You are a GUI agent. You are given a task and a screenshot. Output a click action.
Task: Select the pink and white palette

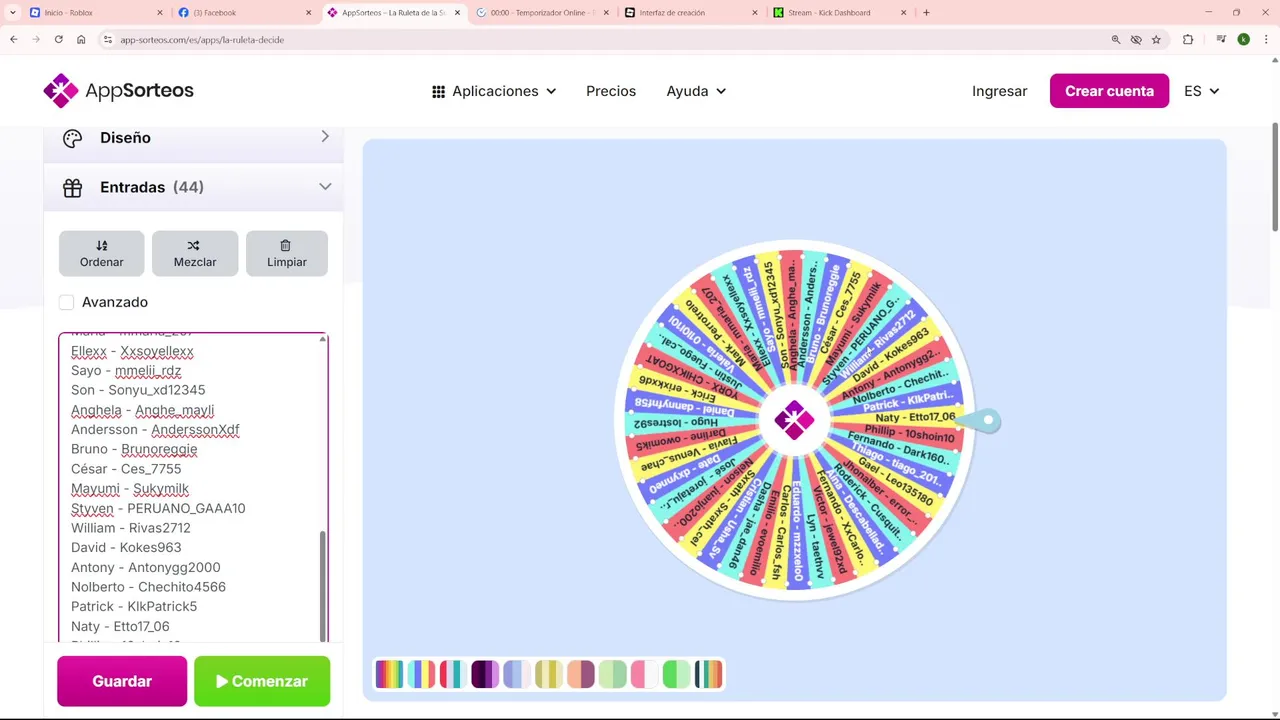645,674
